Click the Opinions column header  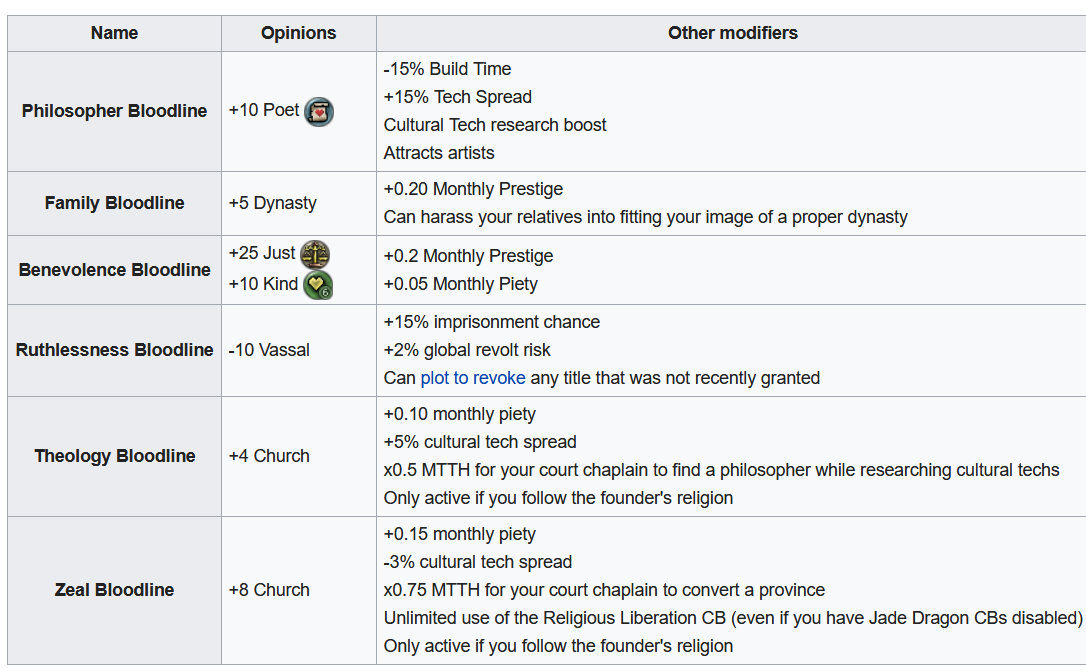298,33
